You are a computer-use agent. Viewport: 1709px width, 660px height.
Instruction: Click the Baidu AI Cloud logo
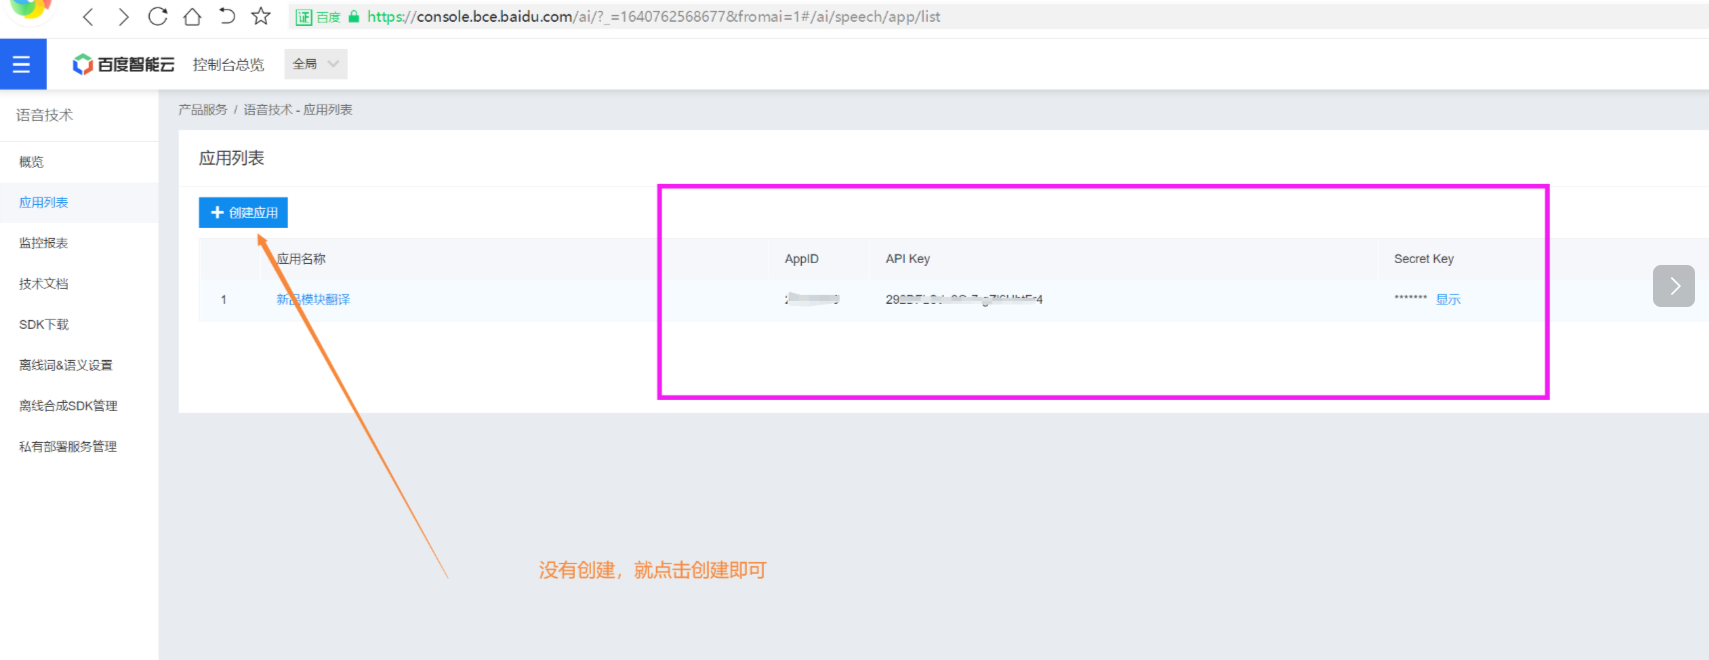click(x=123, y=65)
